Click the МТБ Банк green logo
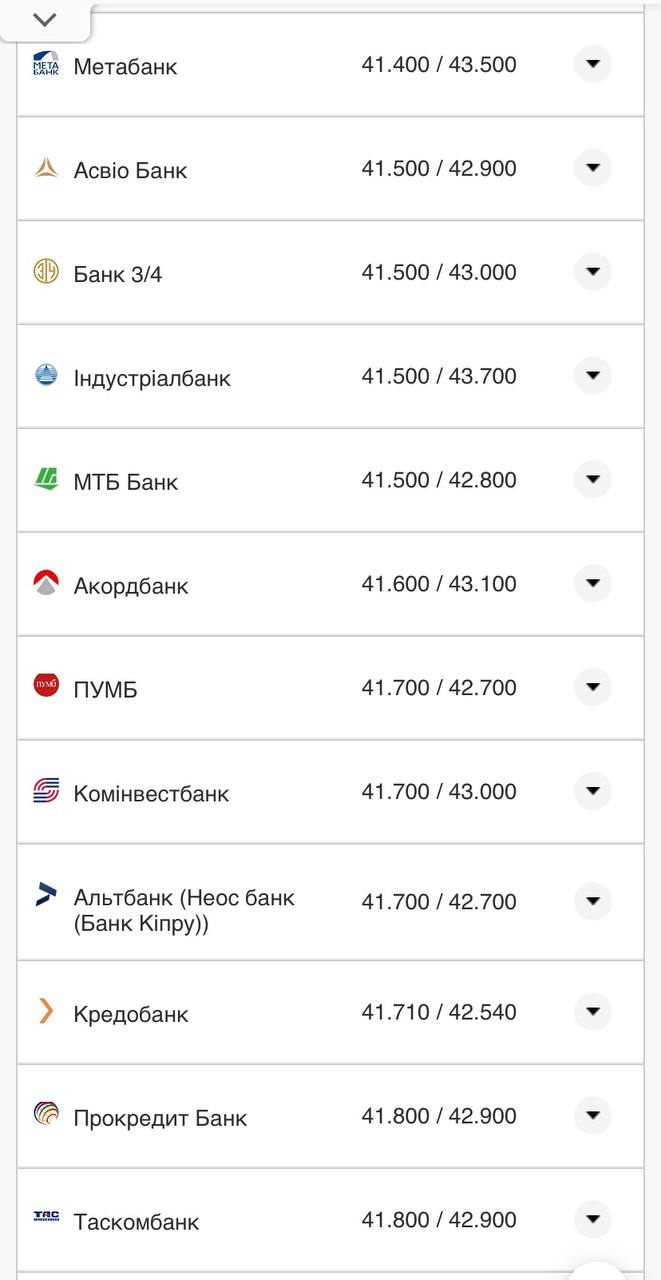This screenshot has width=661, height=1280. point(46,480)
